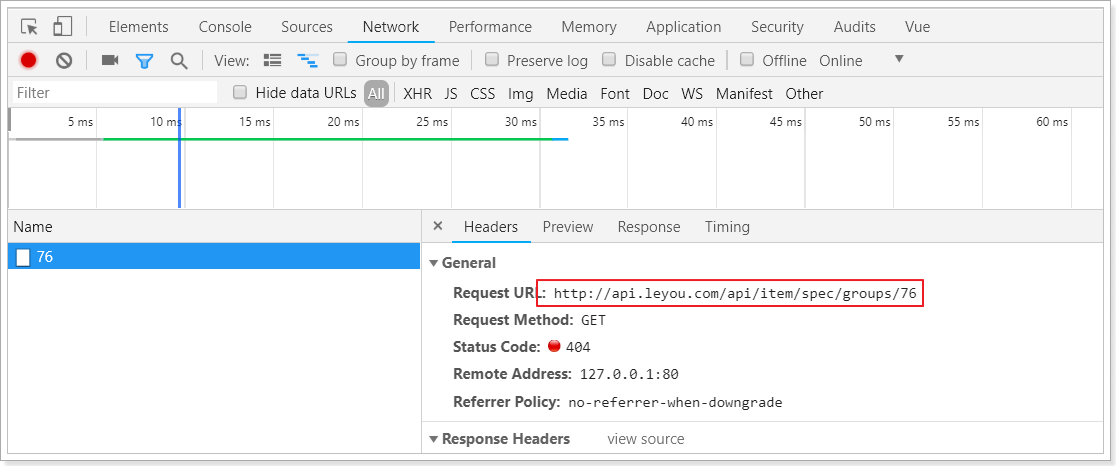Screen dimensions: 1116x466
Task: Expand the Response Headers section
Action: click(434, 439)
